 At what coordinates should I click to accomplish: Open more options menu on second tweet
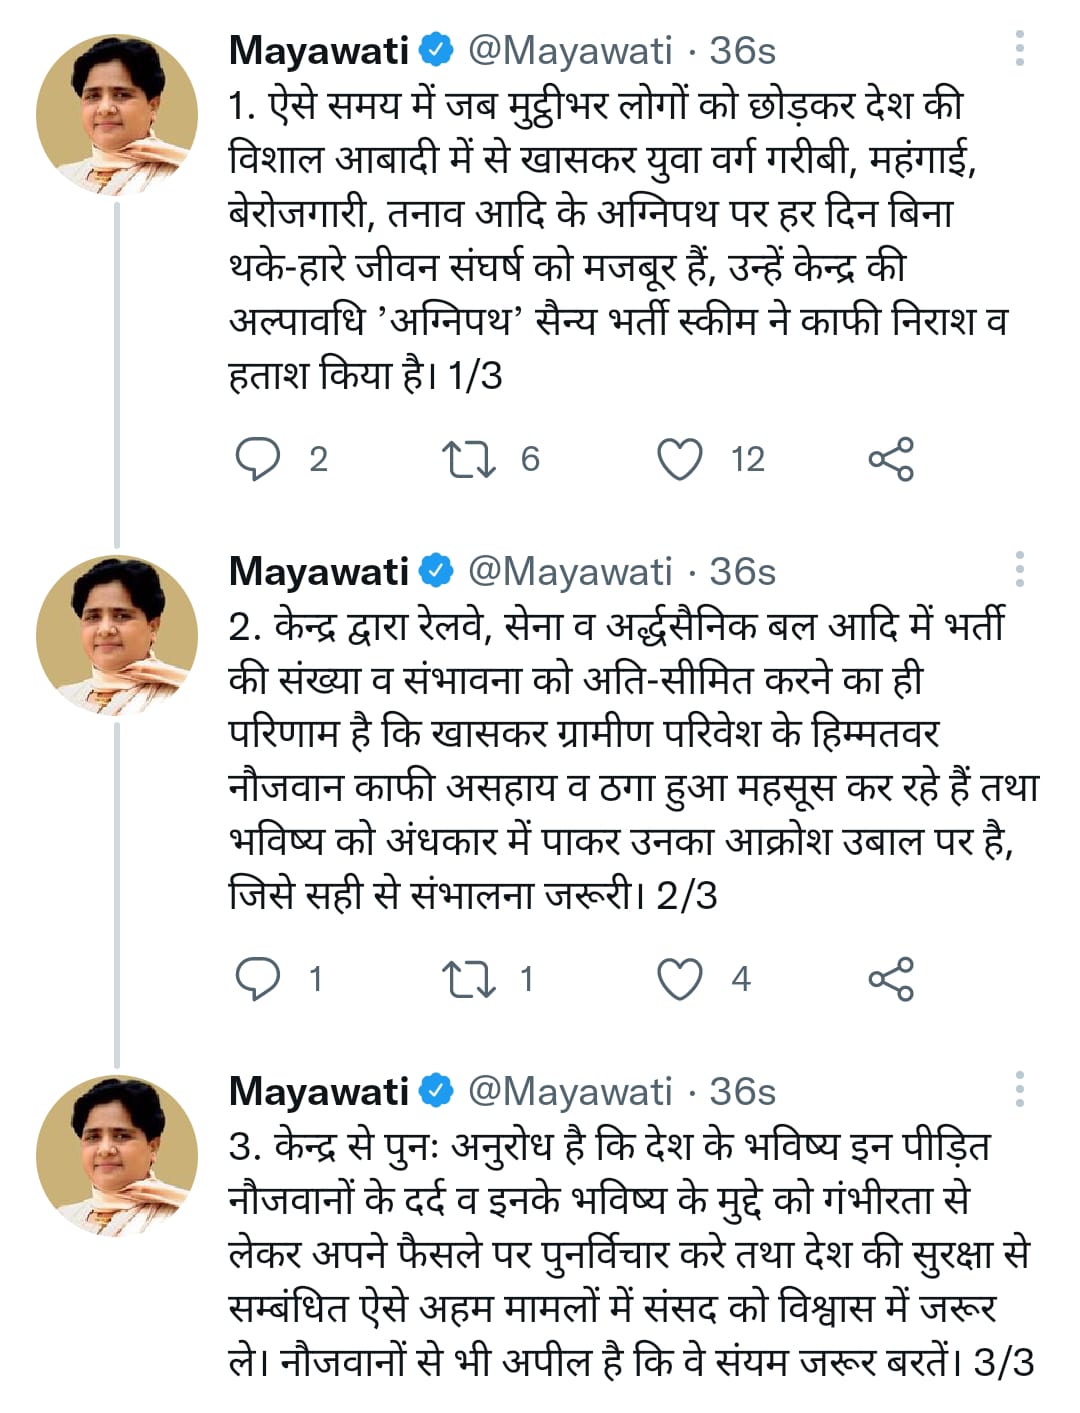pos(1019,569)
